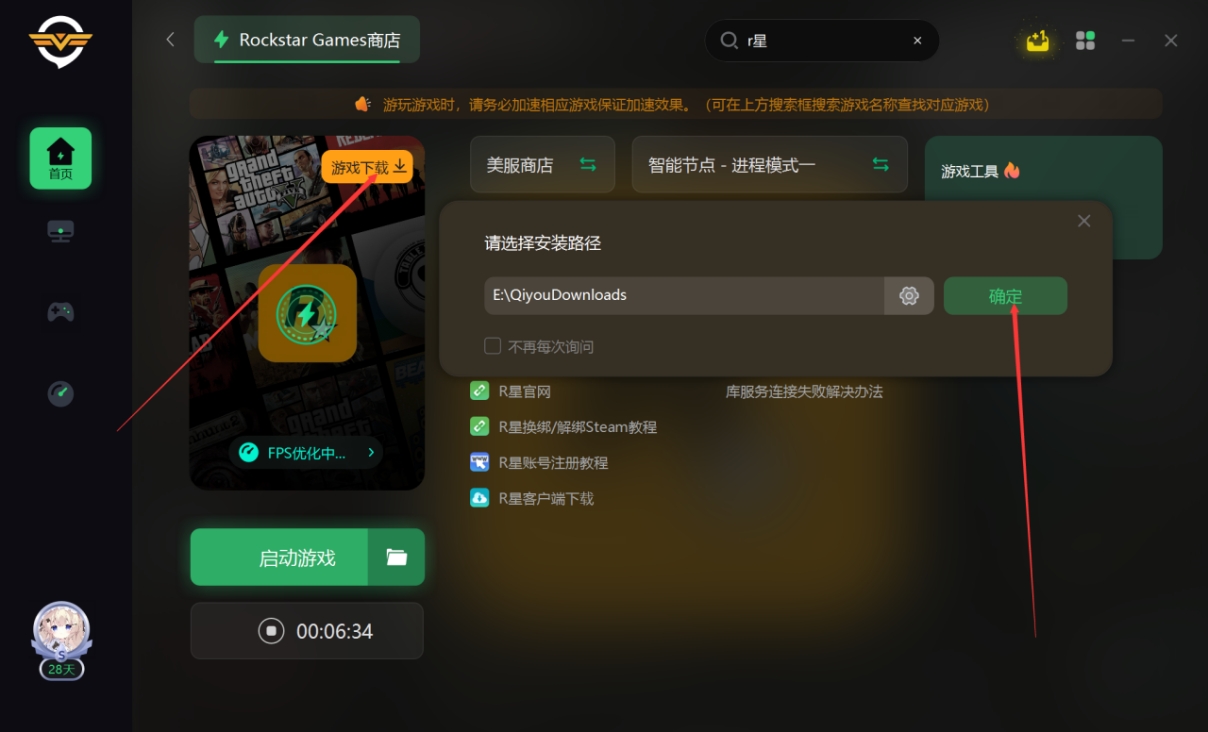Clear the search text r星
Viewport: 1208px width, 732px height.
tap(917, 41)
